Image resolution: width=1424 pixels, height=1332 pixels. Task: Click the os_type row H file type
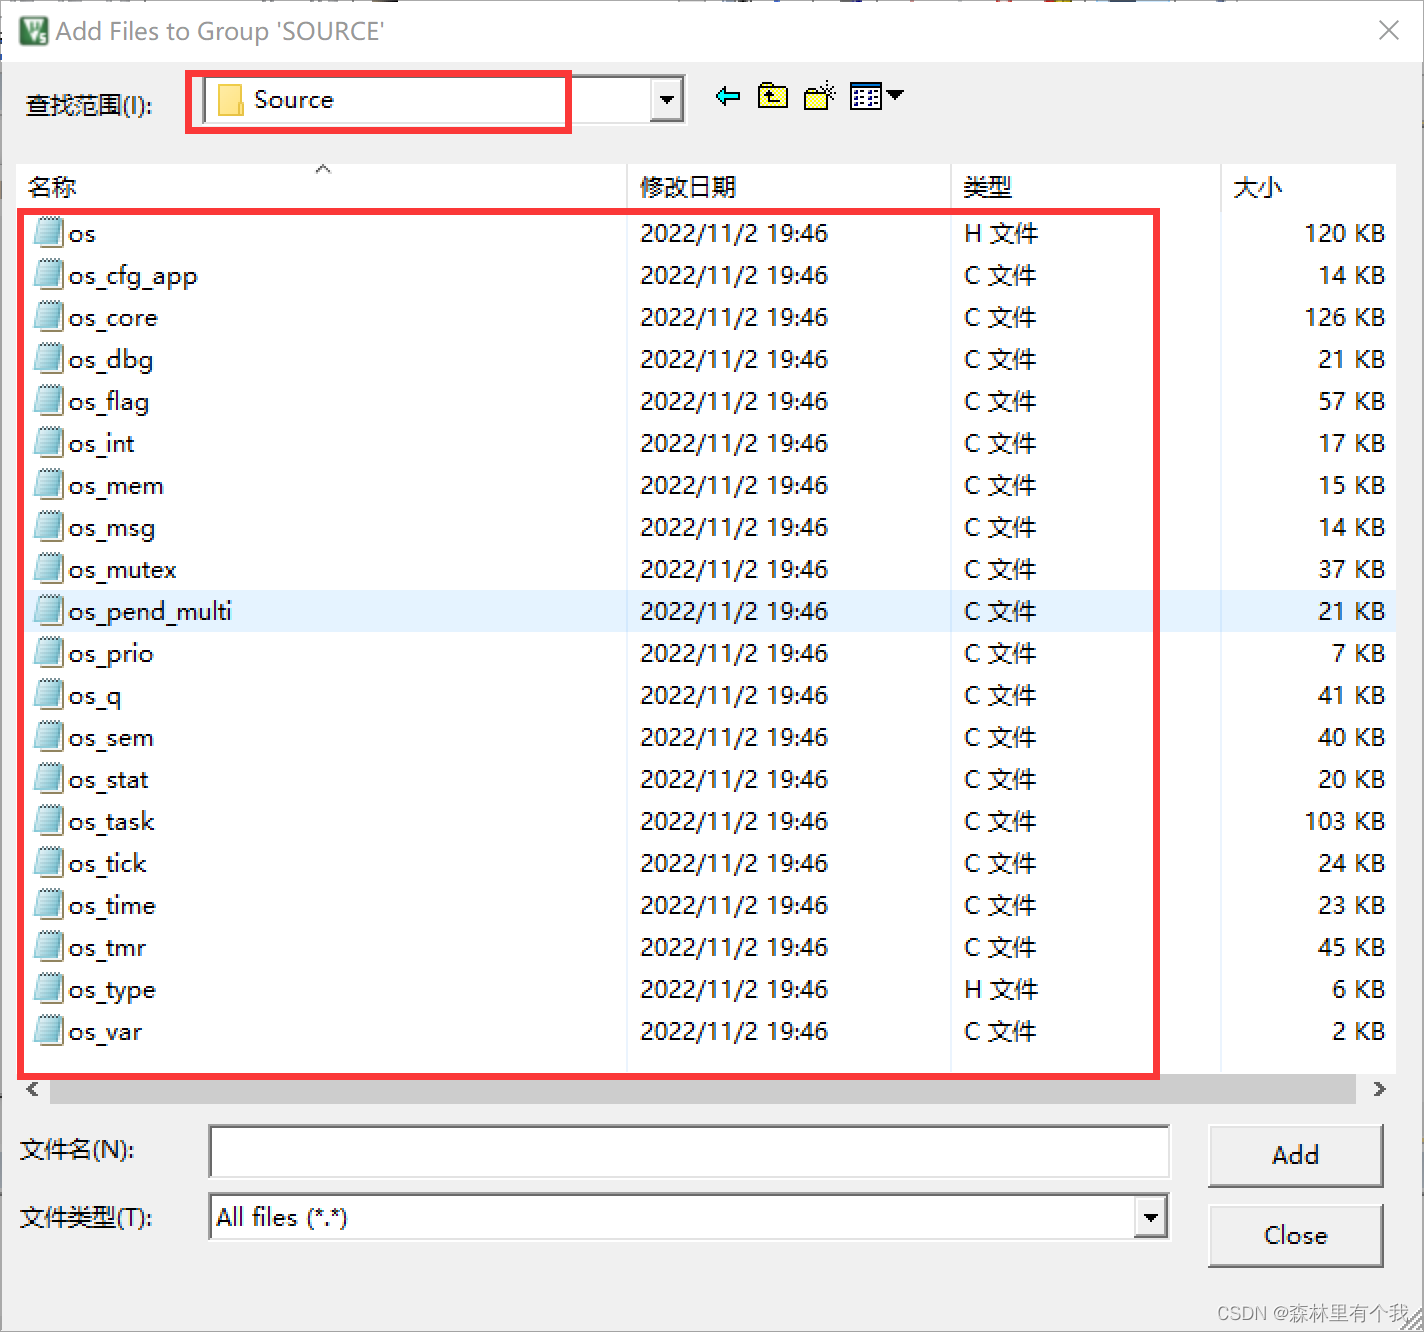[x=1001, y=990]
